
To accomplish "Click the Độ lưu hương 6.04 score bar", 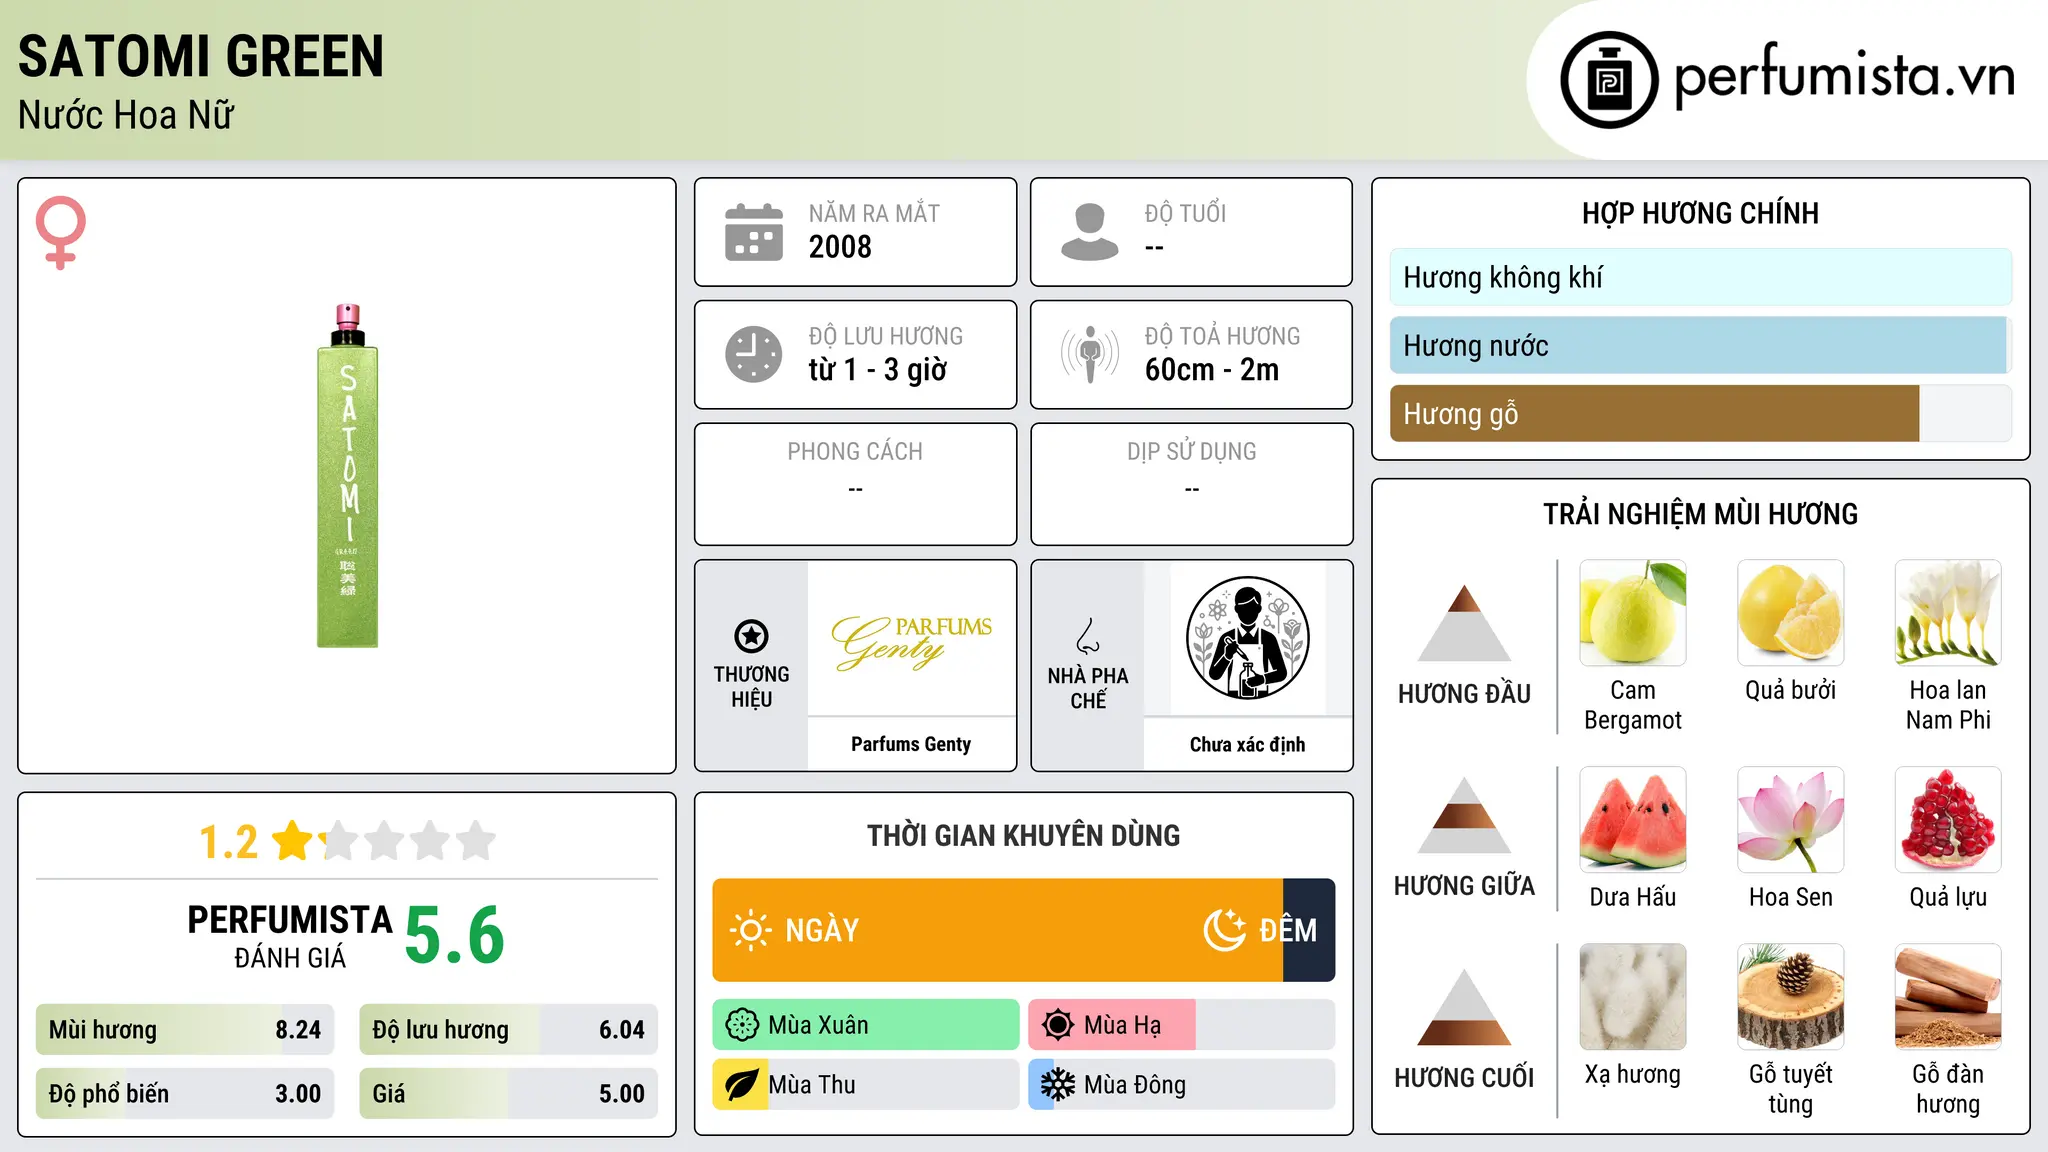I will point(509,1030).
